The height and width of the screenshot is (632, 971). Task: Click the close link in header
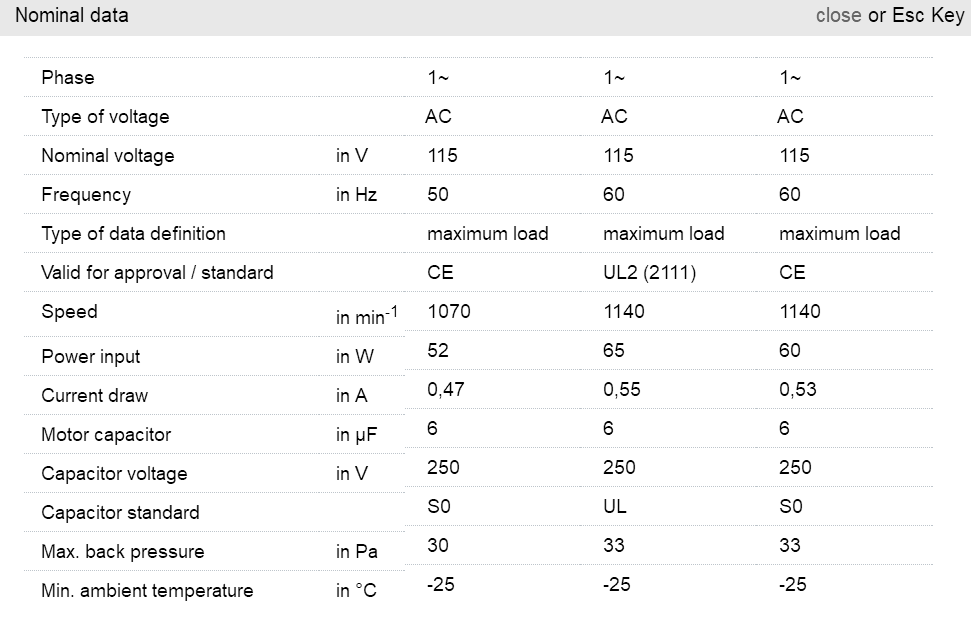838,16
